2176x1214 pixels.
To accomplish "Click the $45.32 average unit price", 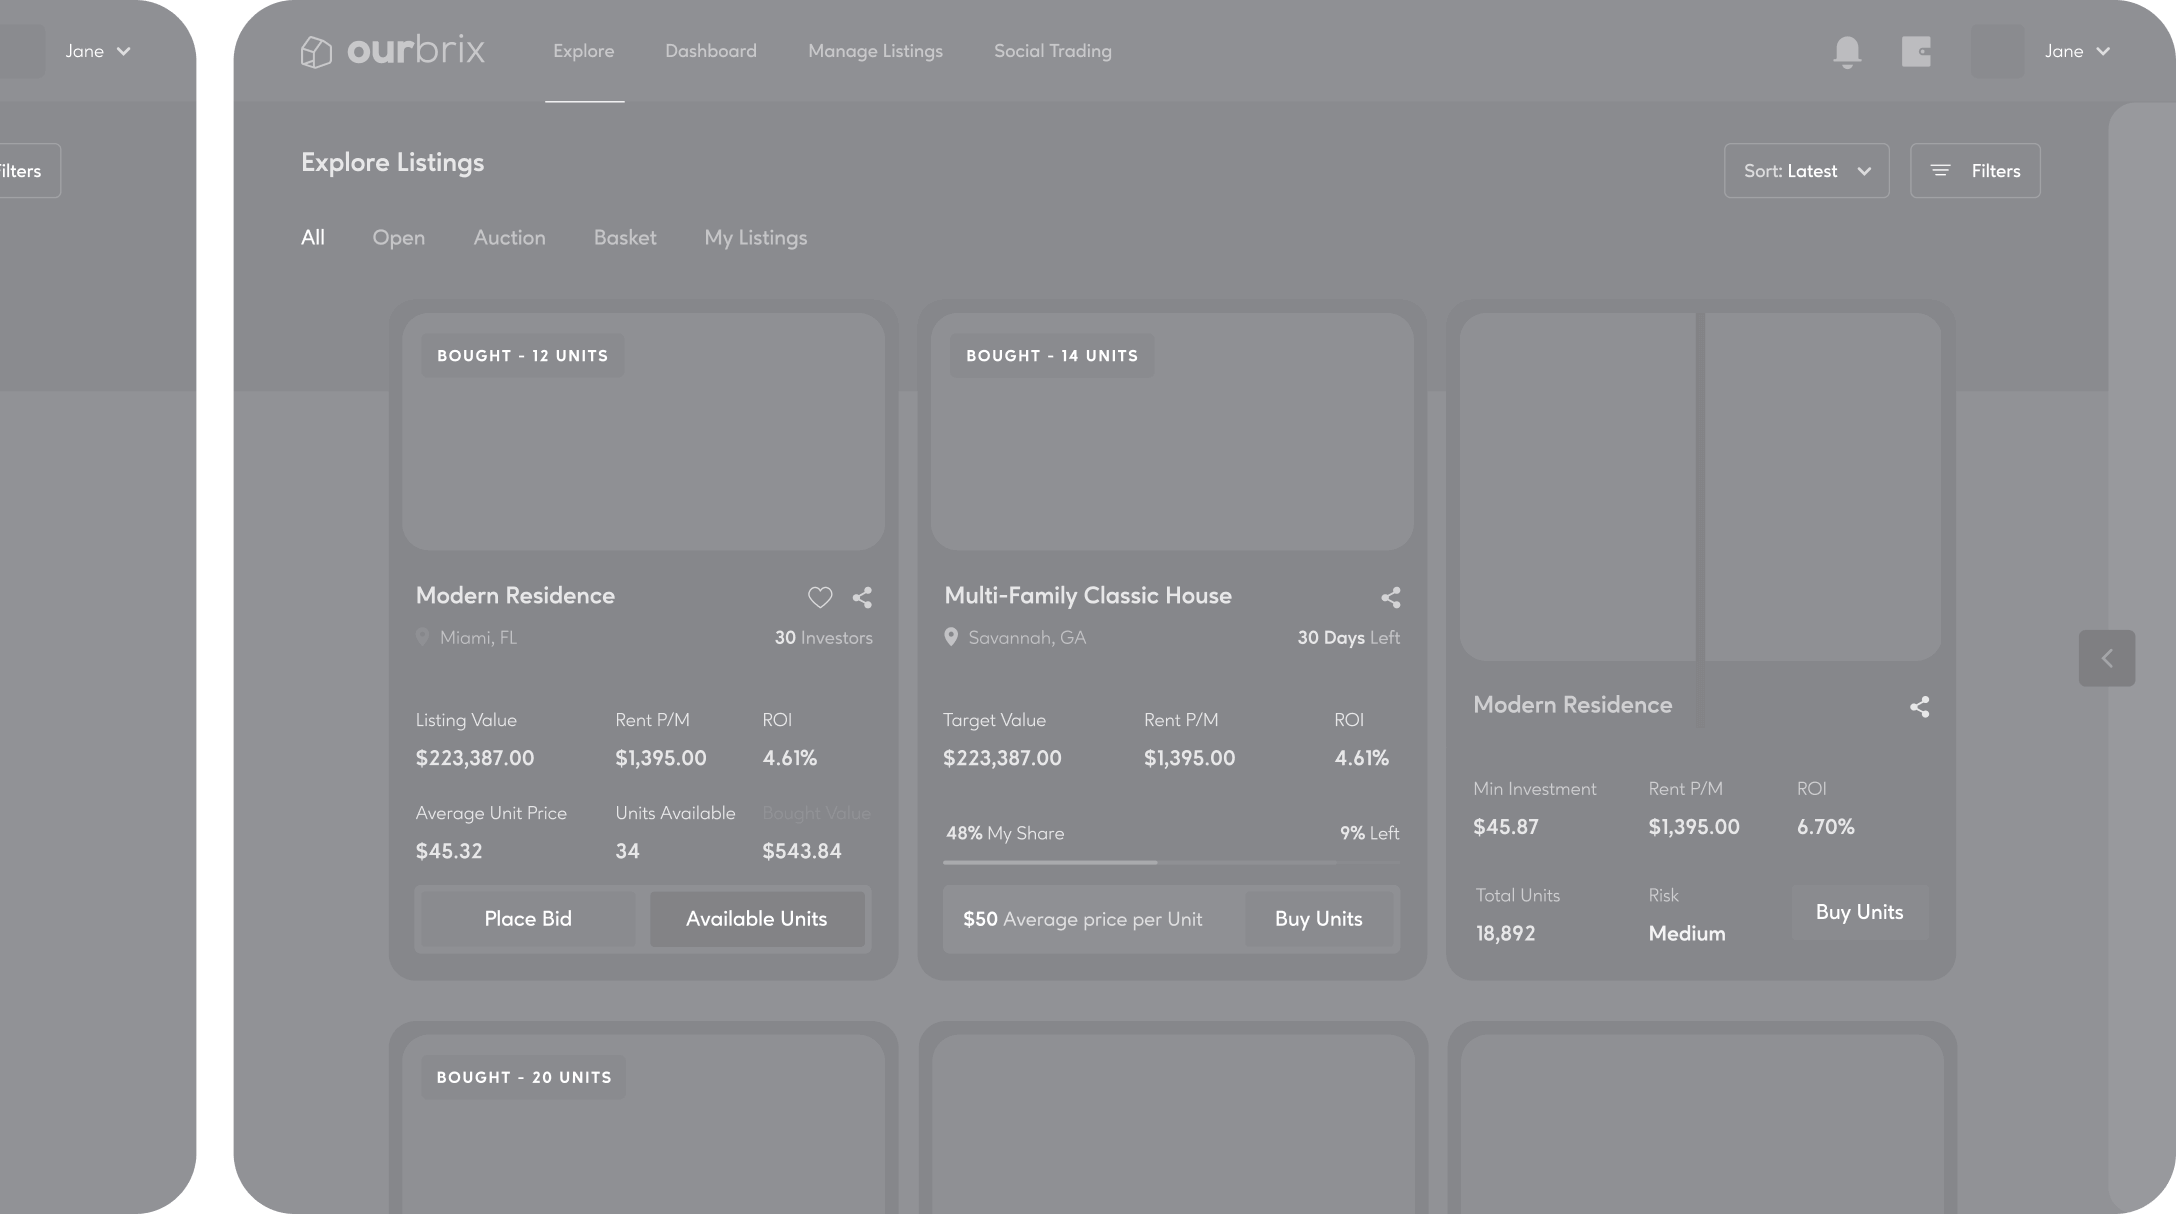I will [449, 852].
